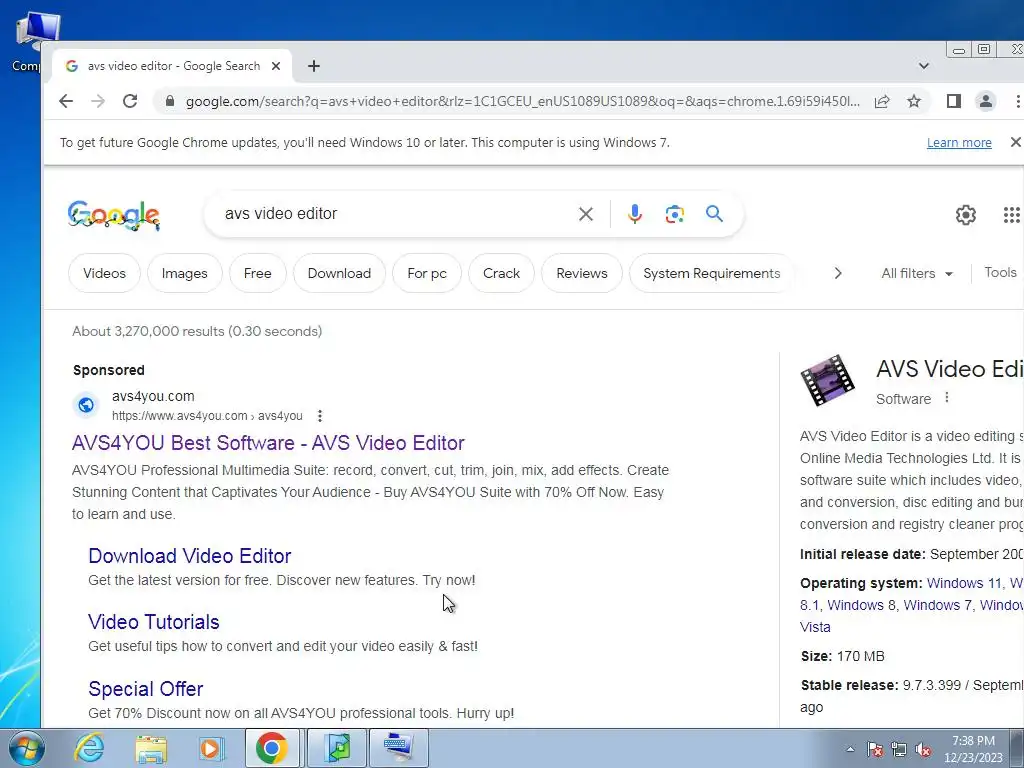Open the Chrome profile avatar icon
The image size is (1024, 768).
point(985,101)
